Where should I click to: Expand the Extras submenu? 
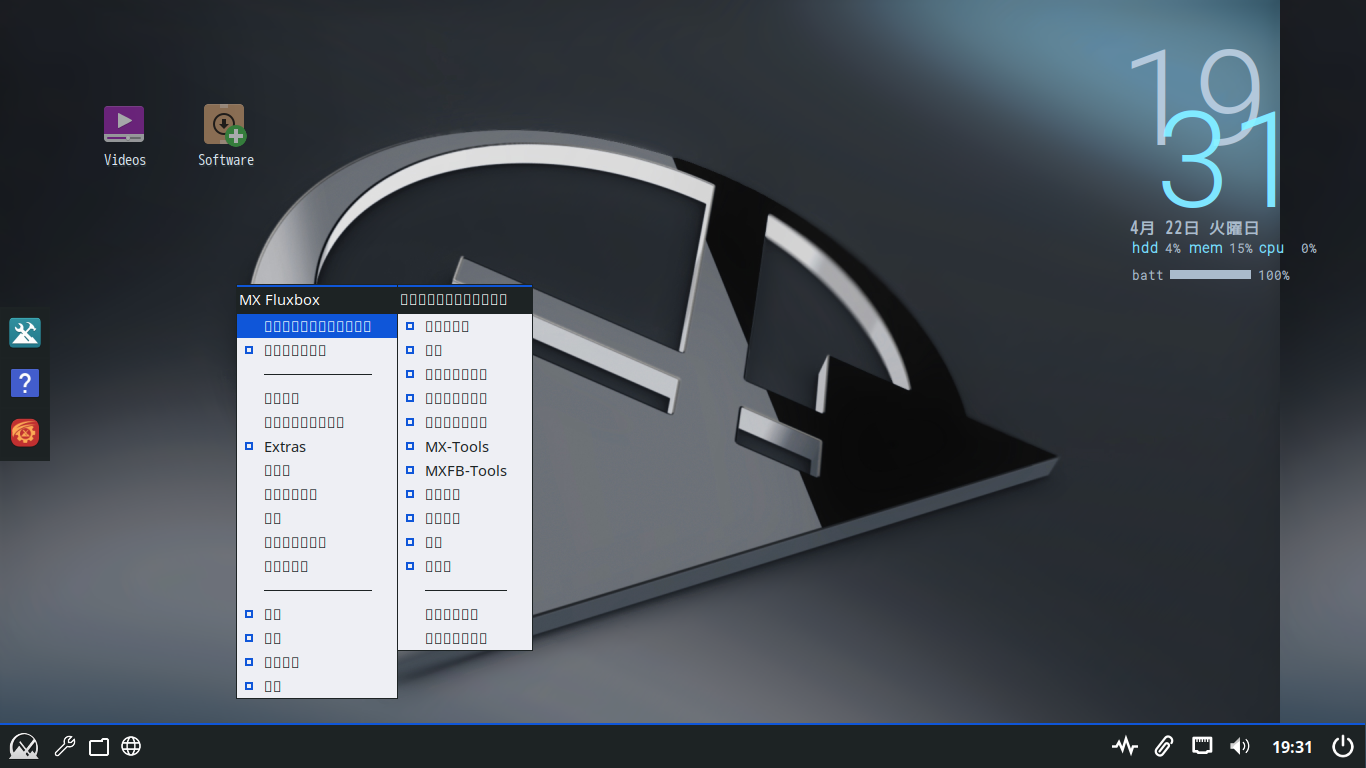(x=285, y=447)
